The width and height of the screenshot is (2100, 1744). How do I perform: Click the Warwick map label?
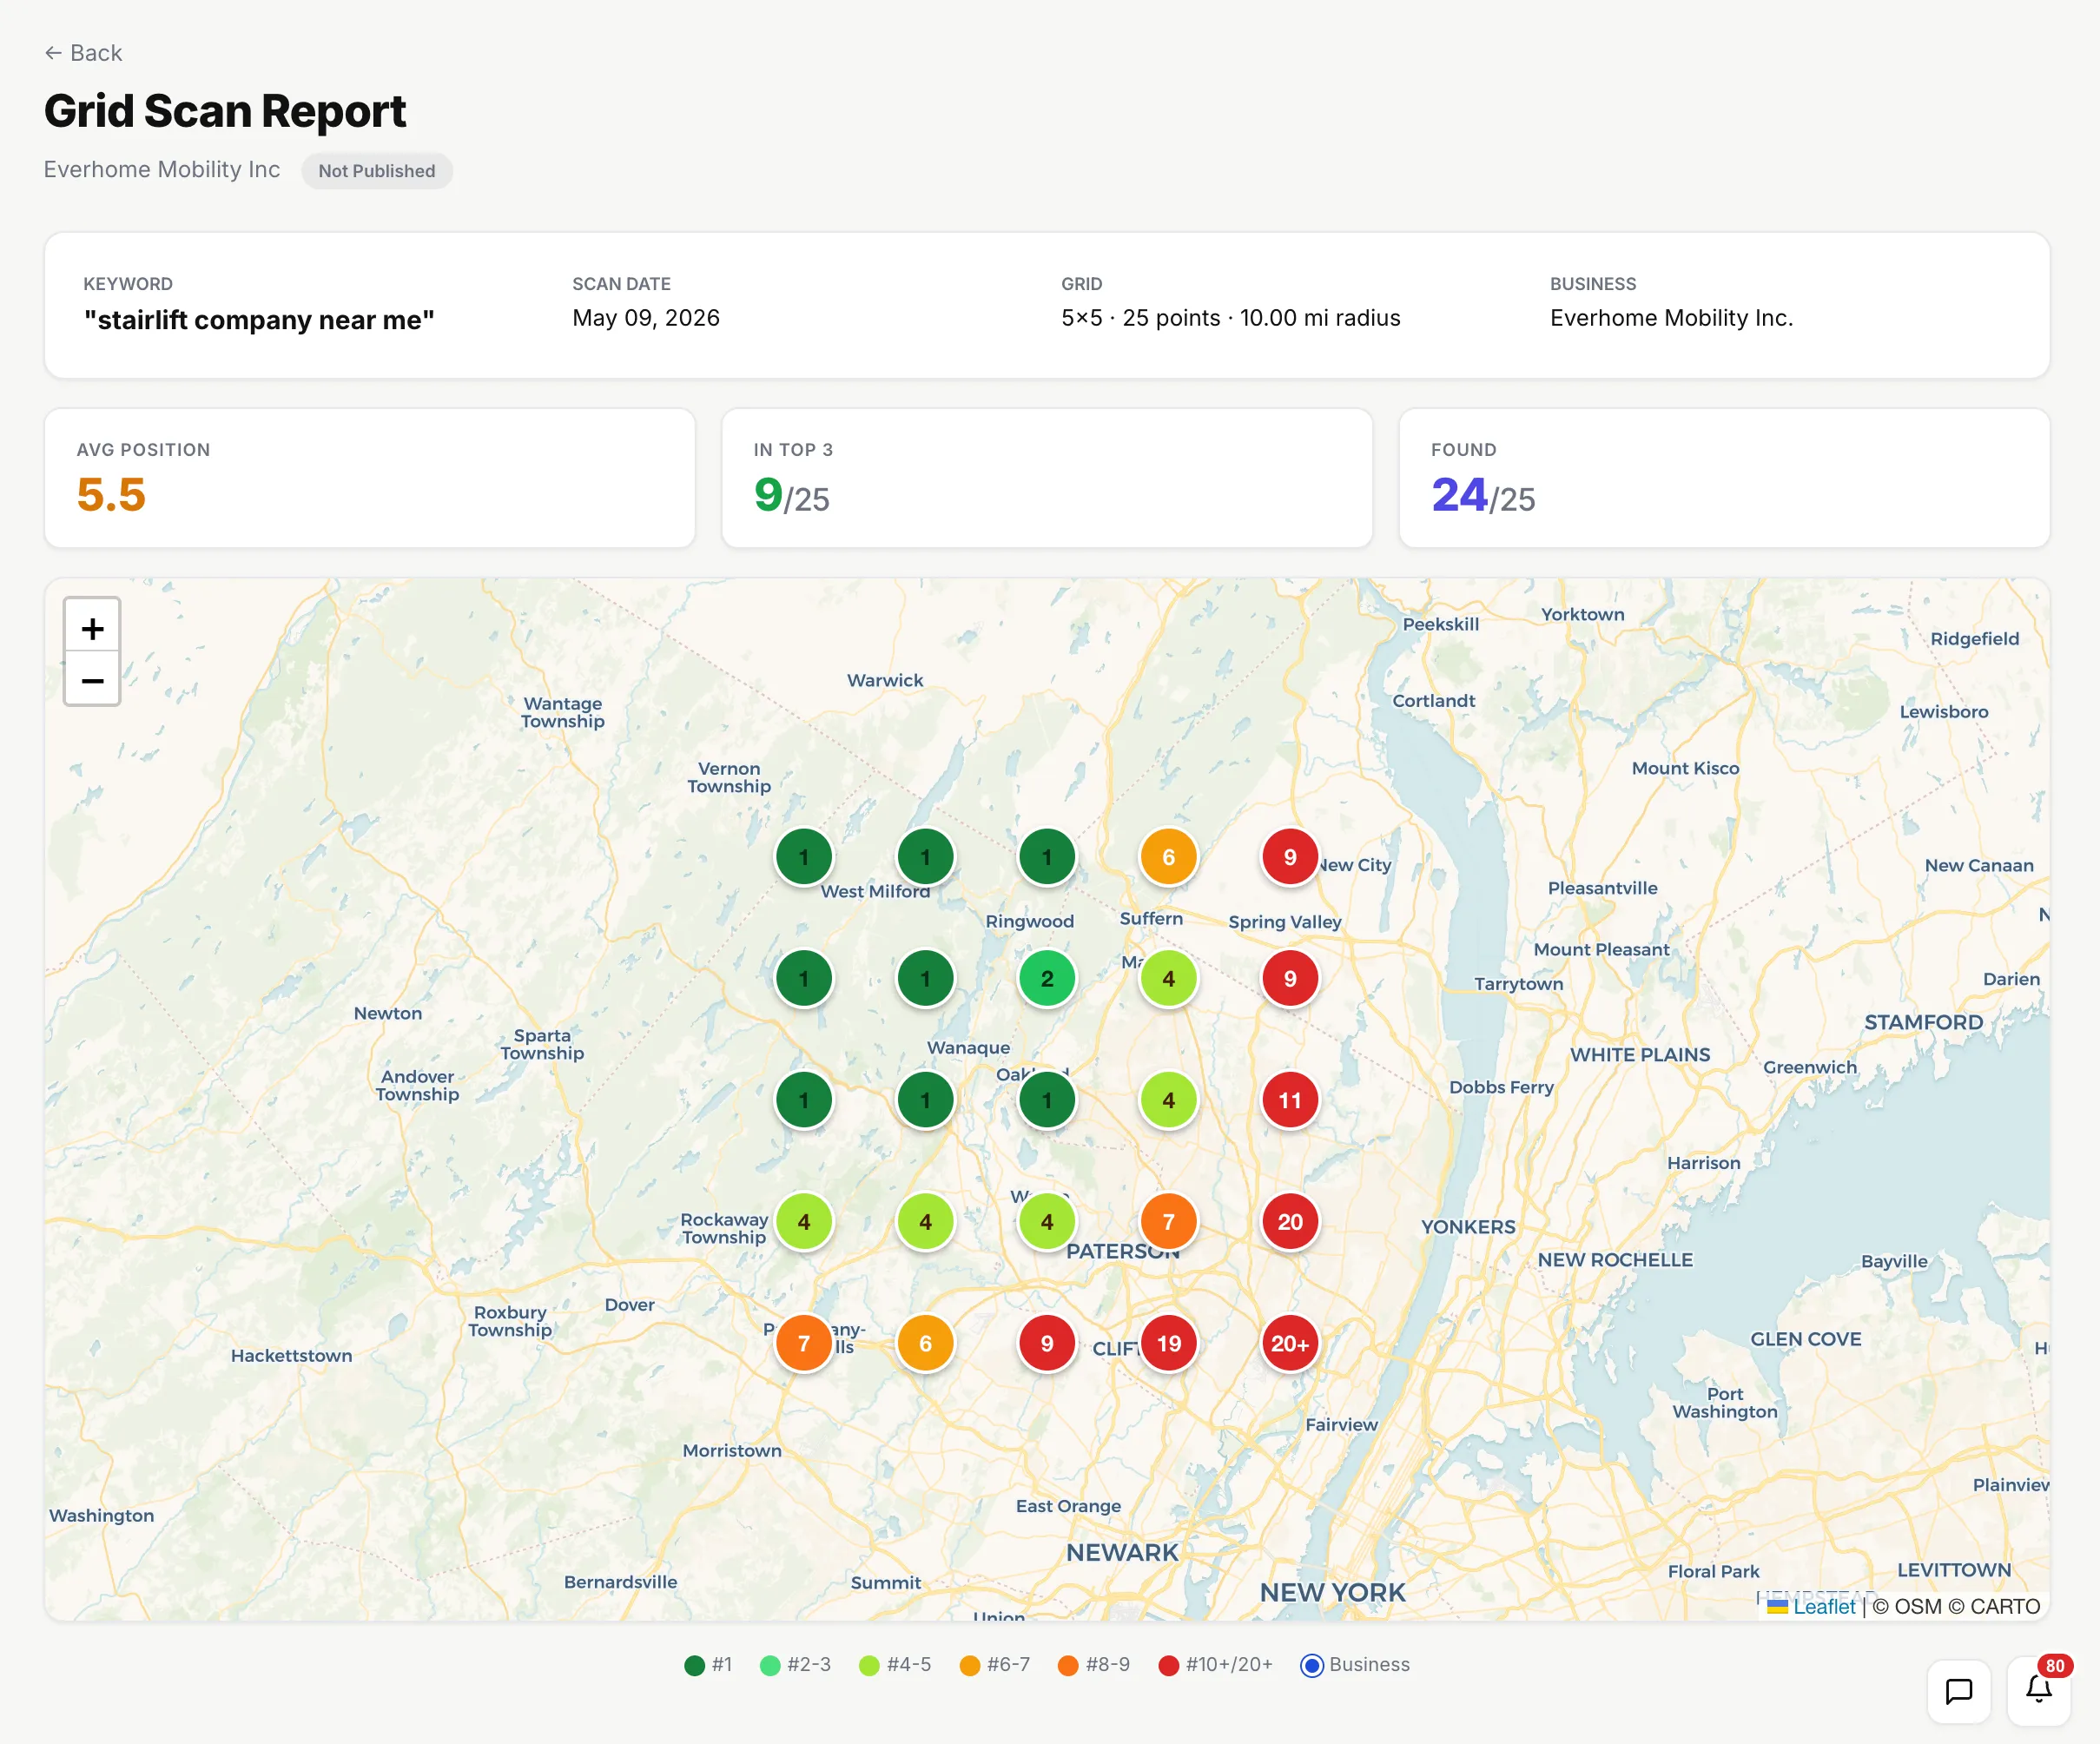coord(885,680)
